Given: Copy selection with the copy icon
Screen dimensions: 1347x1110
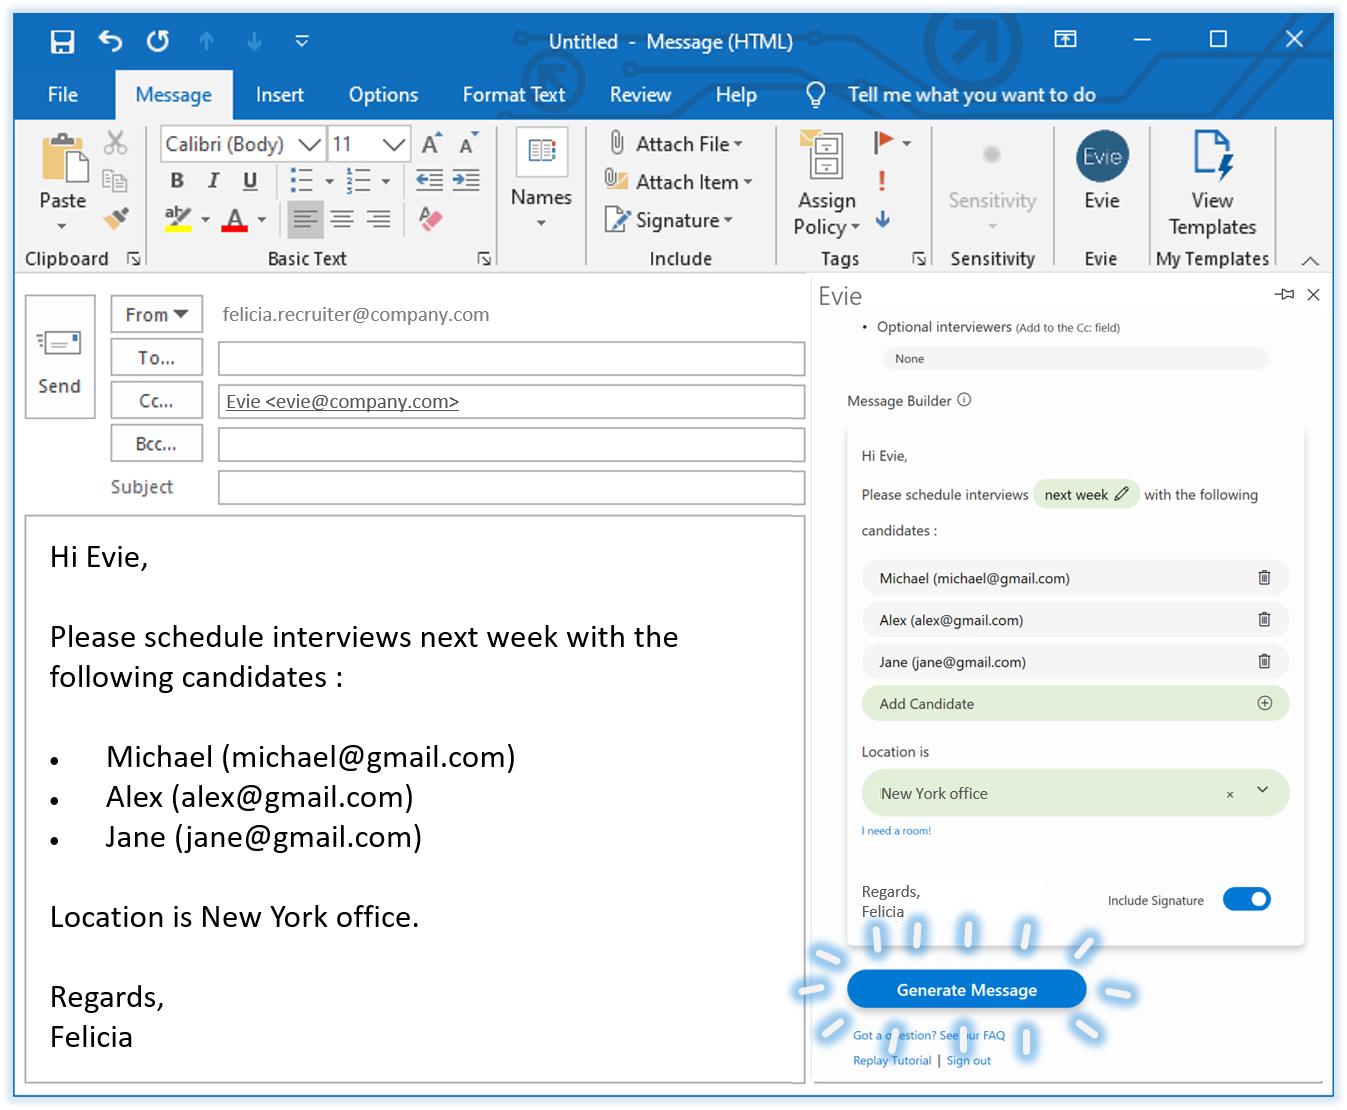Looking at the screenshot, I should tap(115, 181).
